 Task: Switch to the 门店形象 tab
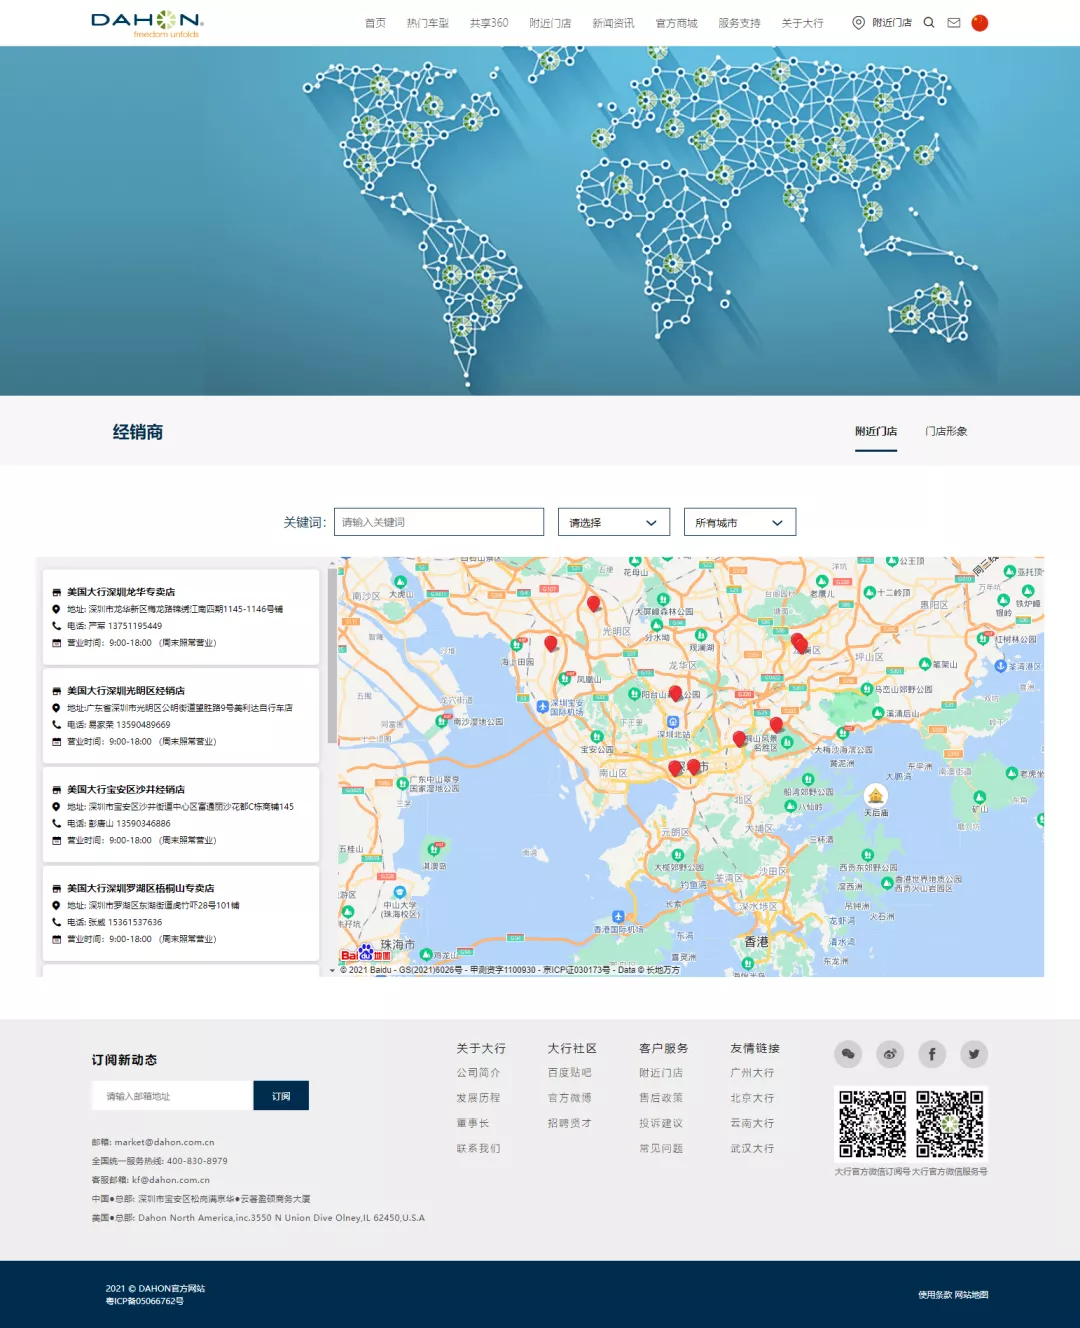[946, 431]
